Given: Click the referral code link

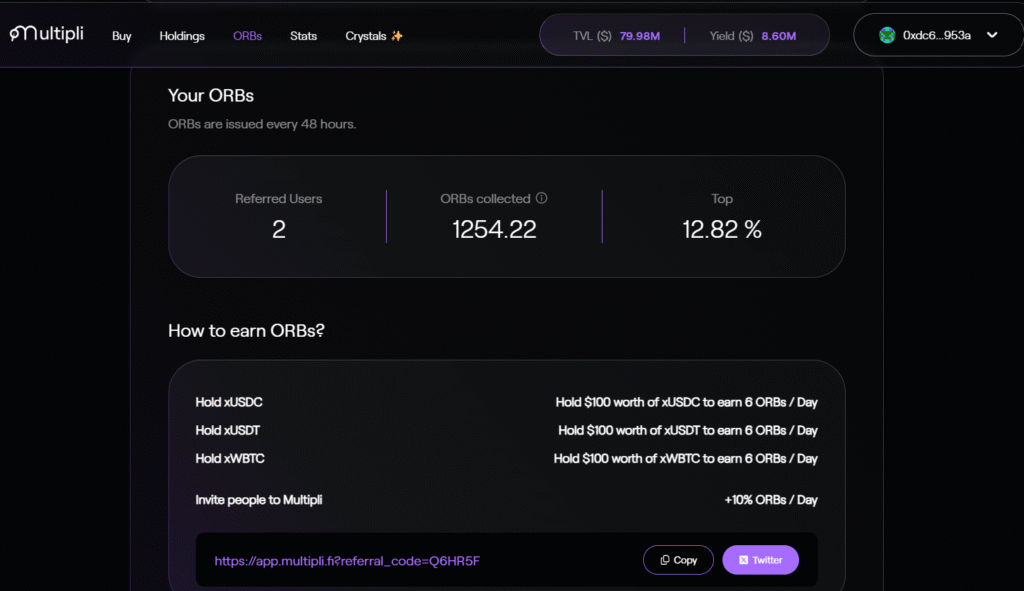Looking at the screenshot, I should click(x=347, y=560).
